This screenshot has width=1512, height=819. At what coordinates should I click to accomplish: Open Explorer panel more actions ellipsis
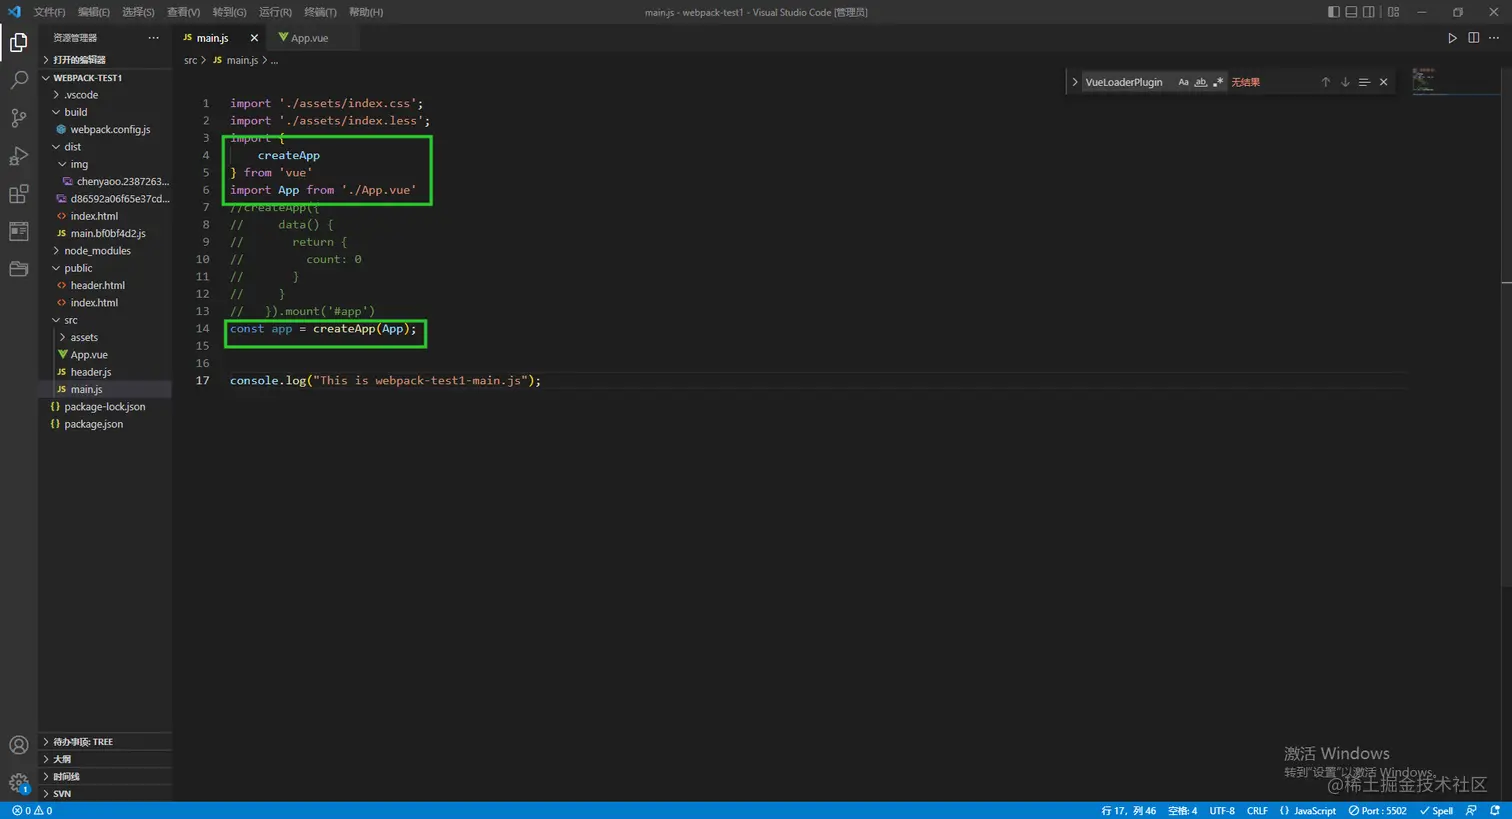tap(153, 38)
